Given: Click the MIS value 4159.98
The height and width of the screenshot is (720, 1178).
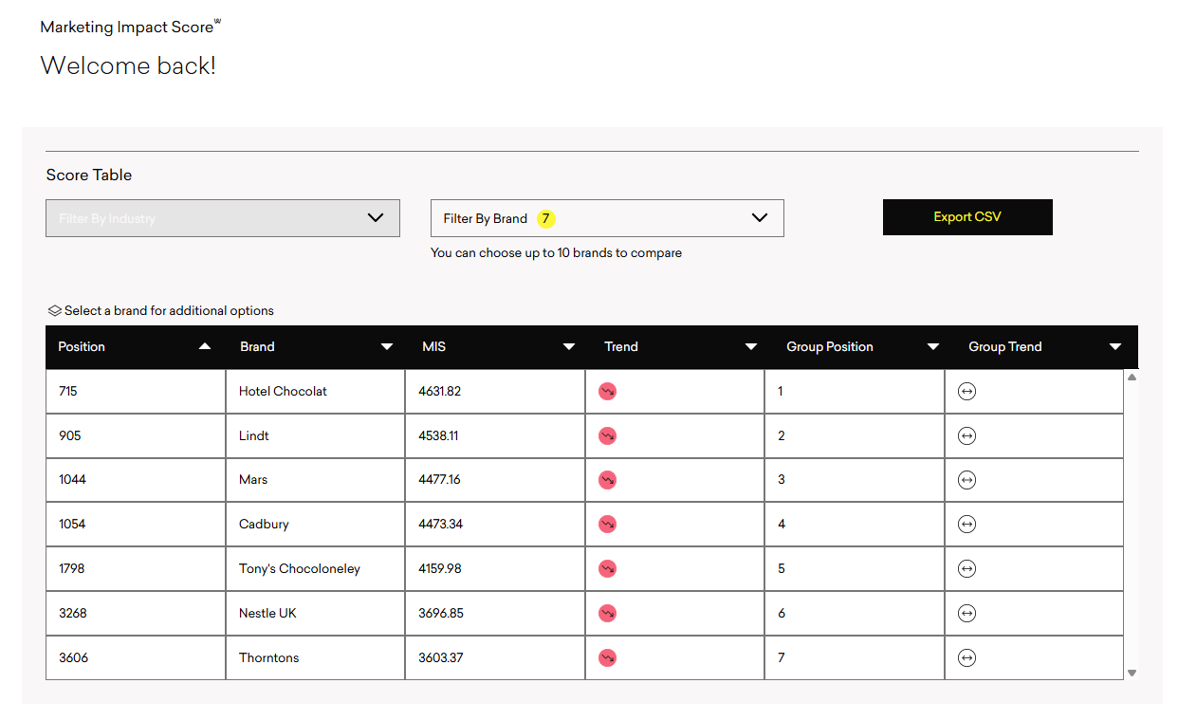Looking at the screenshot, I should pyautogui.click(x=439, y=569).
